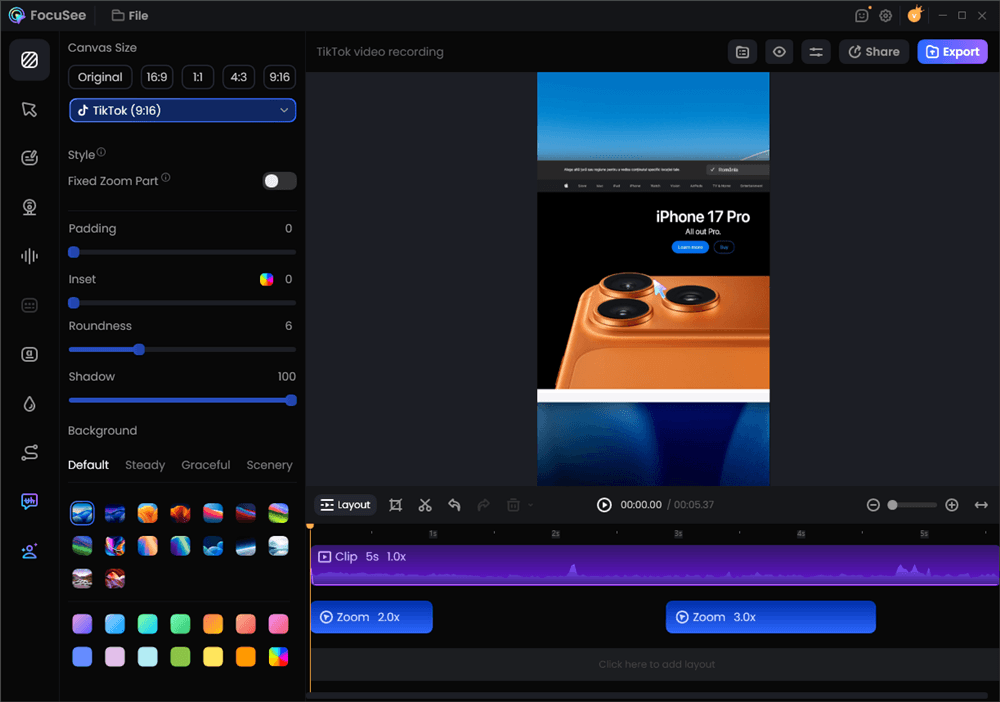Click 'Click here to add layout' track
1000x702 pixels.
click(656, 664)
